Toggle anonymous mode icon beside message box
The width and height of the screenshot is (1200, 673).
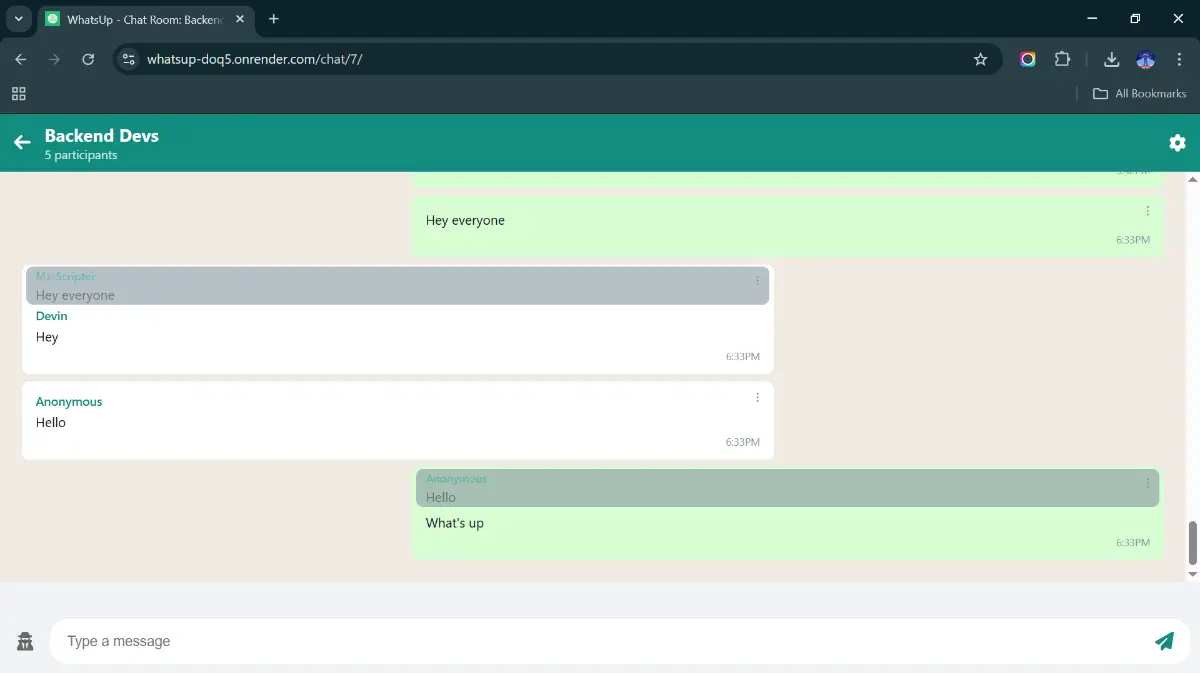pyautogui.click(x=25, y=641)
